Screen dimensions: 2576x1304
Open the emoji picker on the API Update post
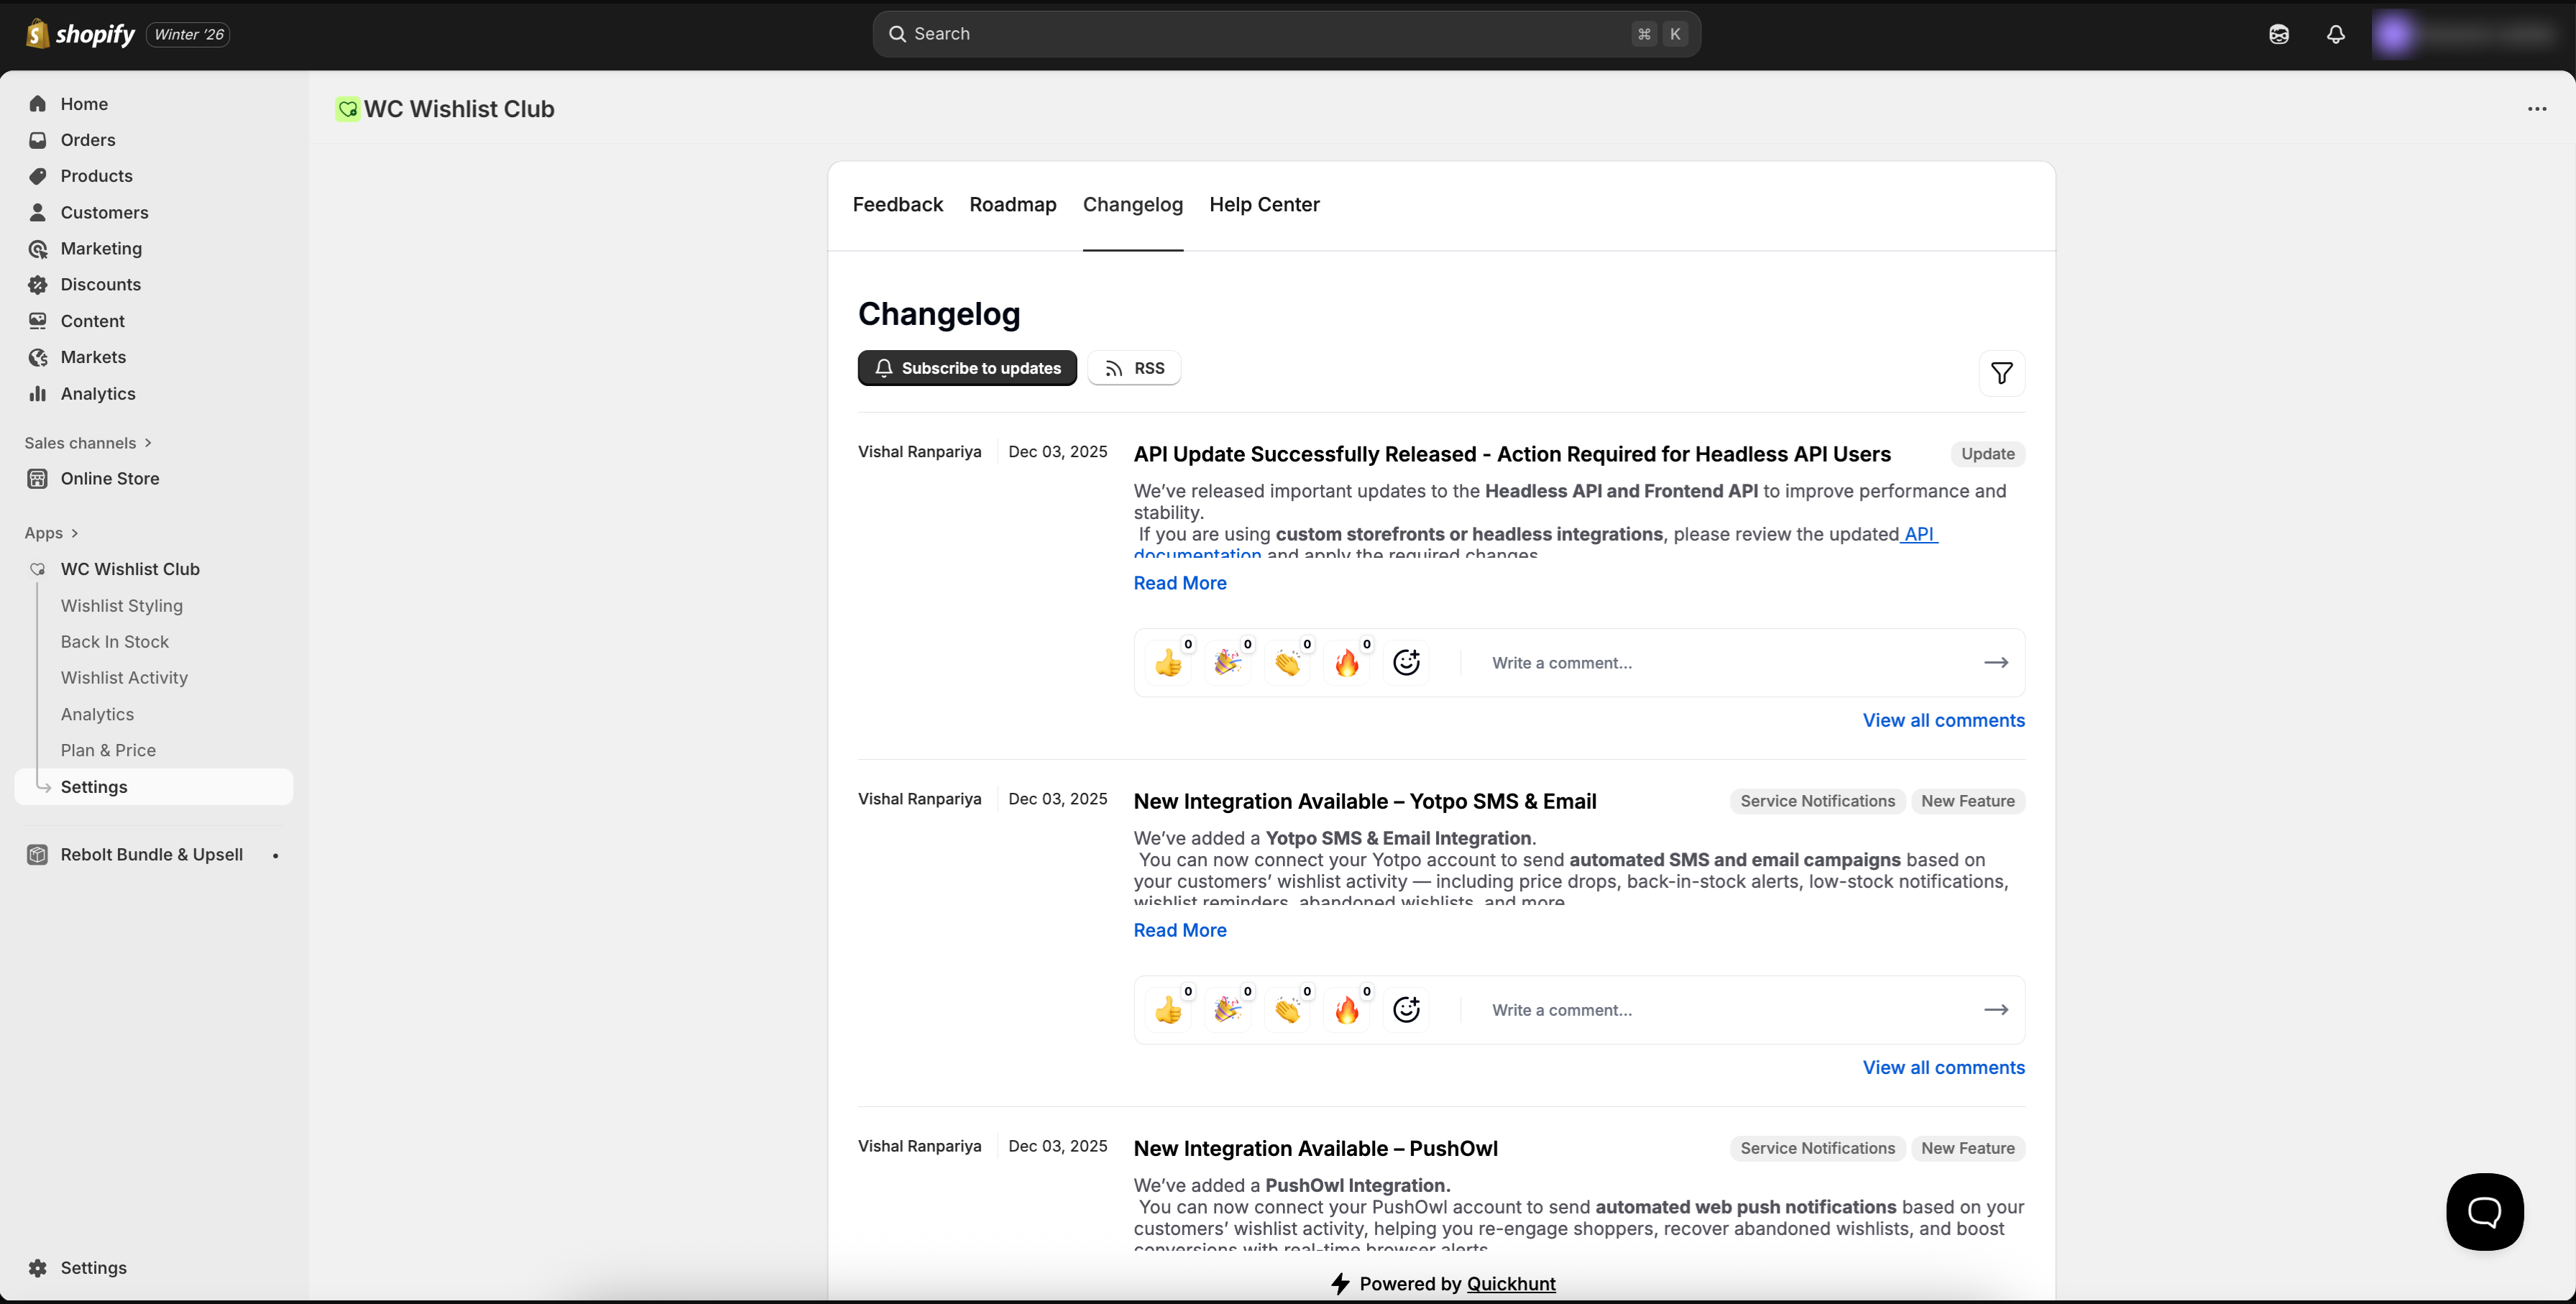coord(1406,661)
